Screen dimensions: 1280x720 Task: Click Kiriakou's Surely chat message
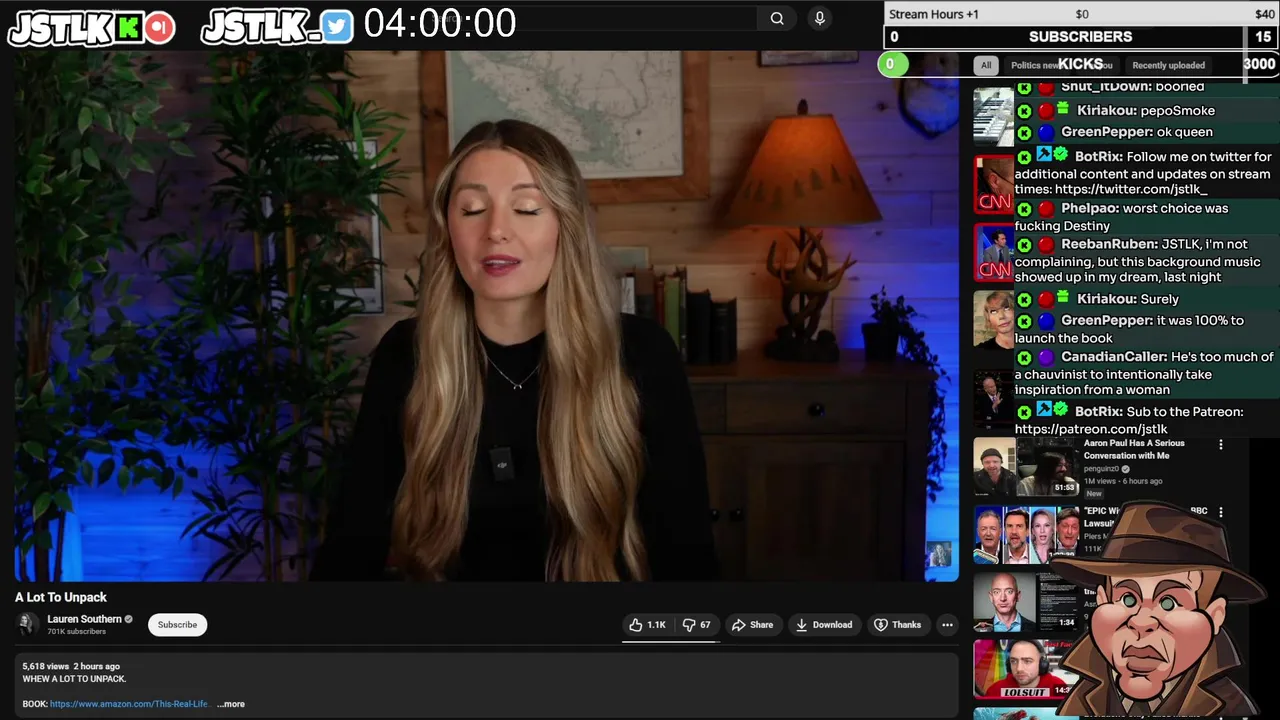pos(1097,299)
